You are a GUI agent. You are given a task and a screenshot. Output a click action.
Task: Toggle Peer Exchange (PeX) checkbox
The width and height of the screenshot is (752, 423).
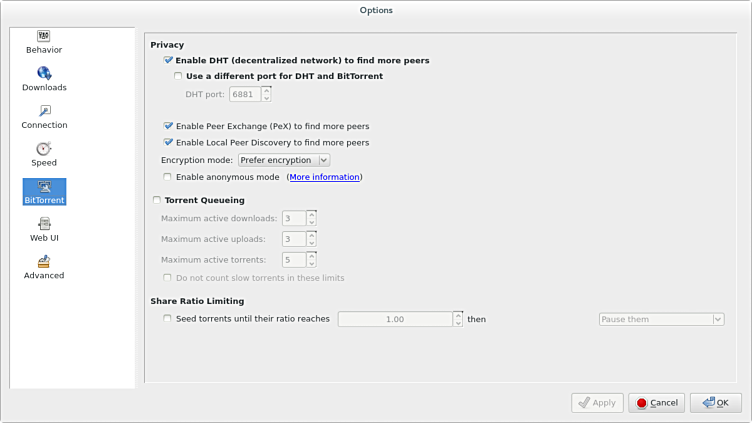click(x=168, y=127)
